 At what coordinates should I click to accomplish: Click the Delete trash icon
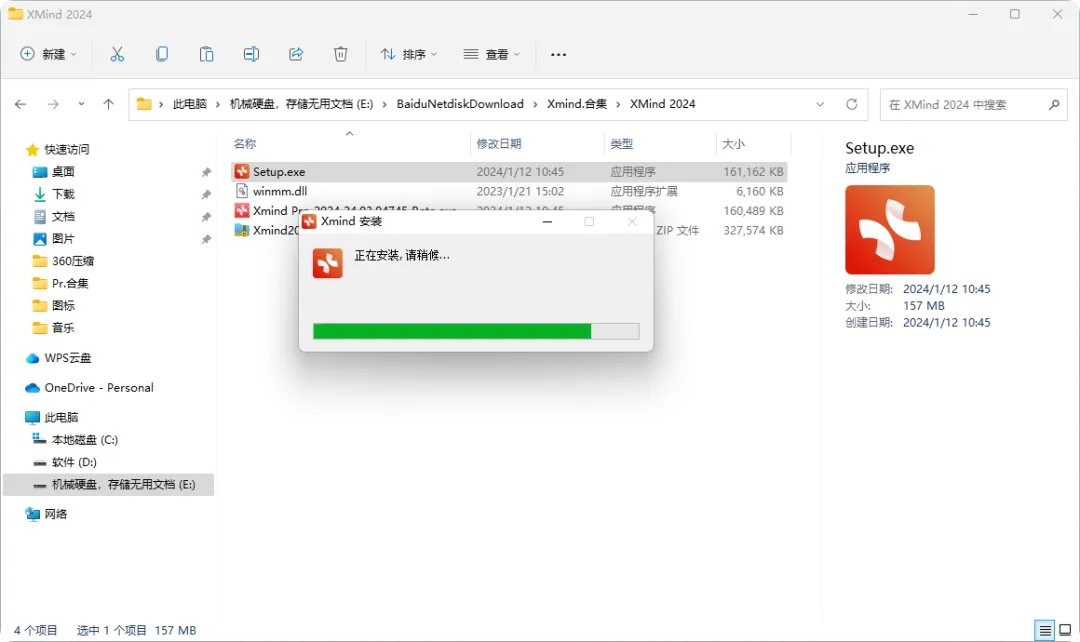coord(340,54)
